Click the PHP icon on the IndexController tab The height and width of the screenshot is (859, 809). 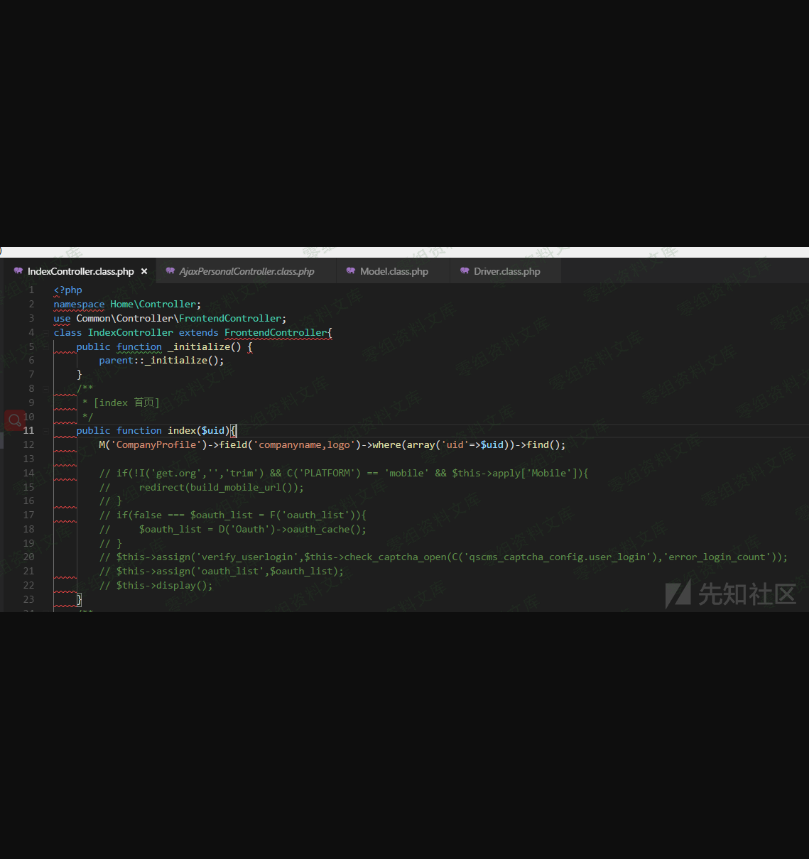[18, 271]
